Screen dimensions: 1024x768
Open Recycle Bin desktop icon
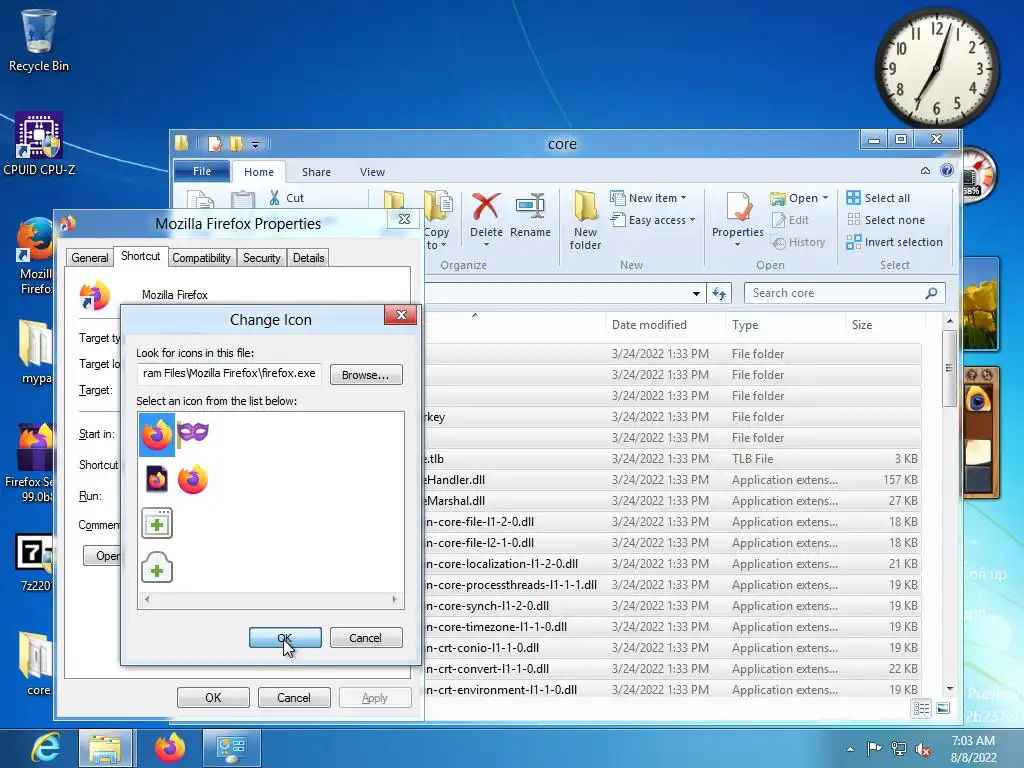tap(39, 40)
